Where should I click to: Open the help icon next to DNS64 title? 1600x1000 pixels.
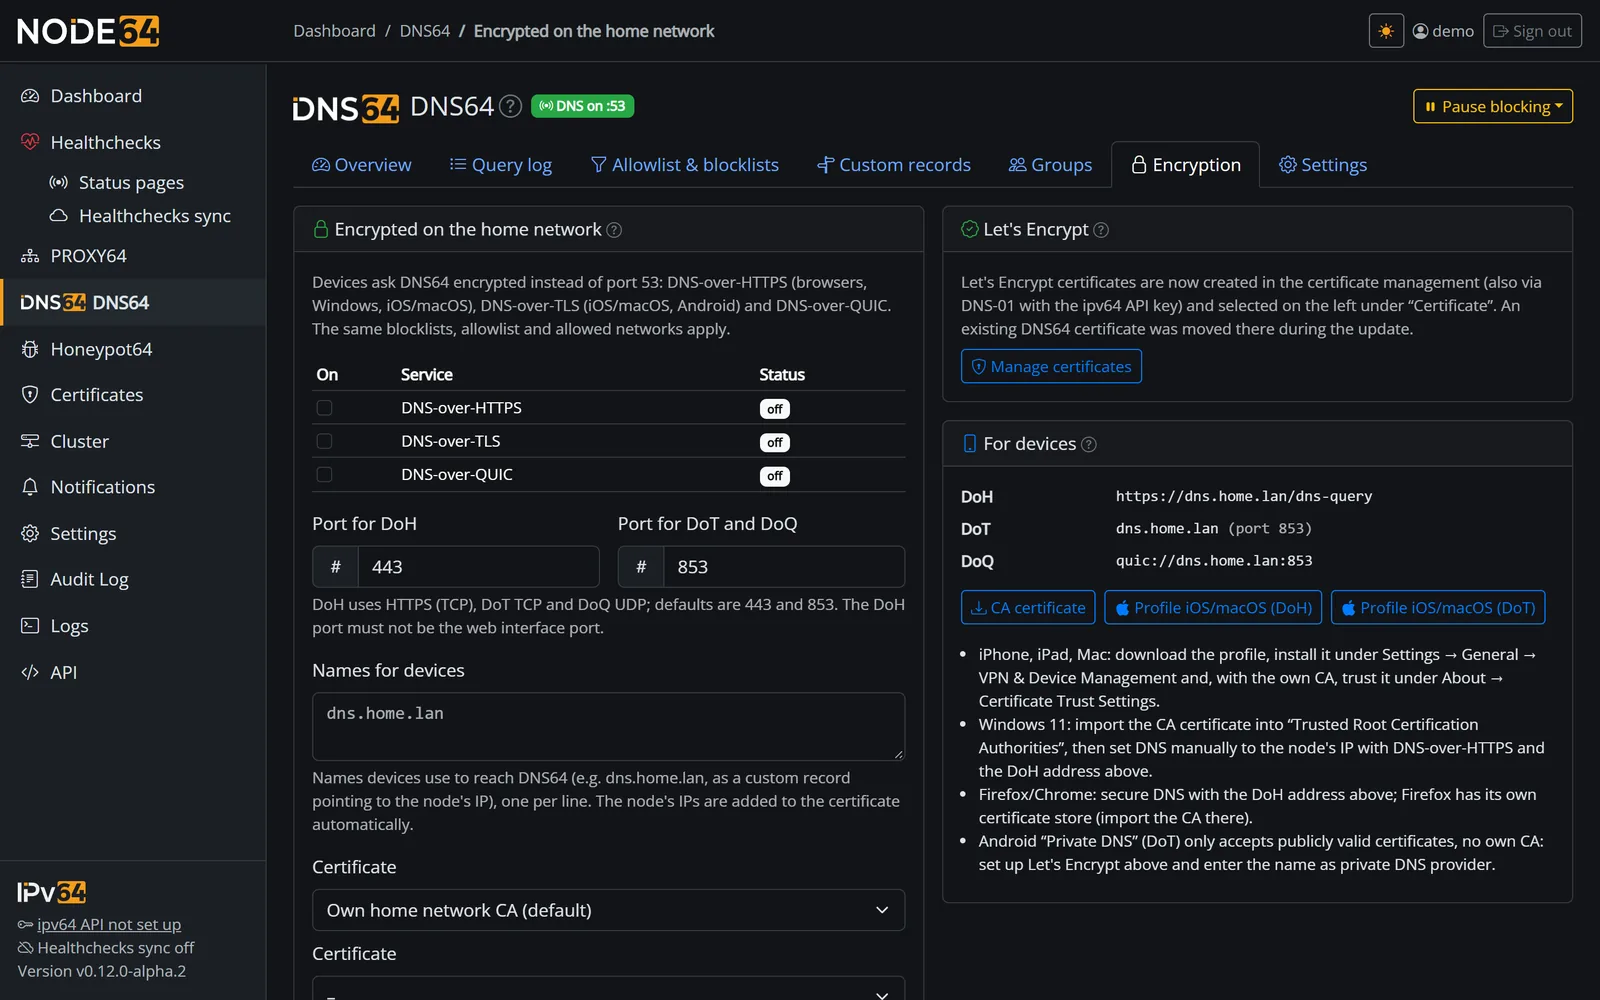point(510,106)
